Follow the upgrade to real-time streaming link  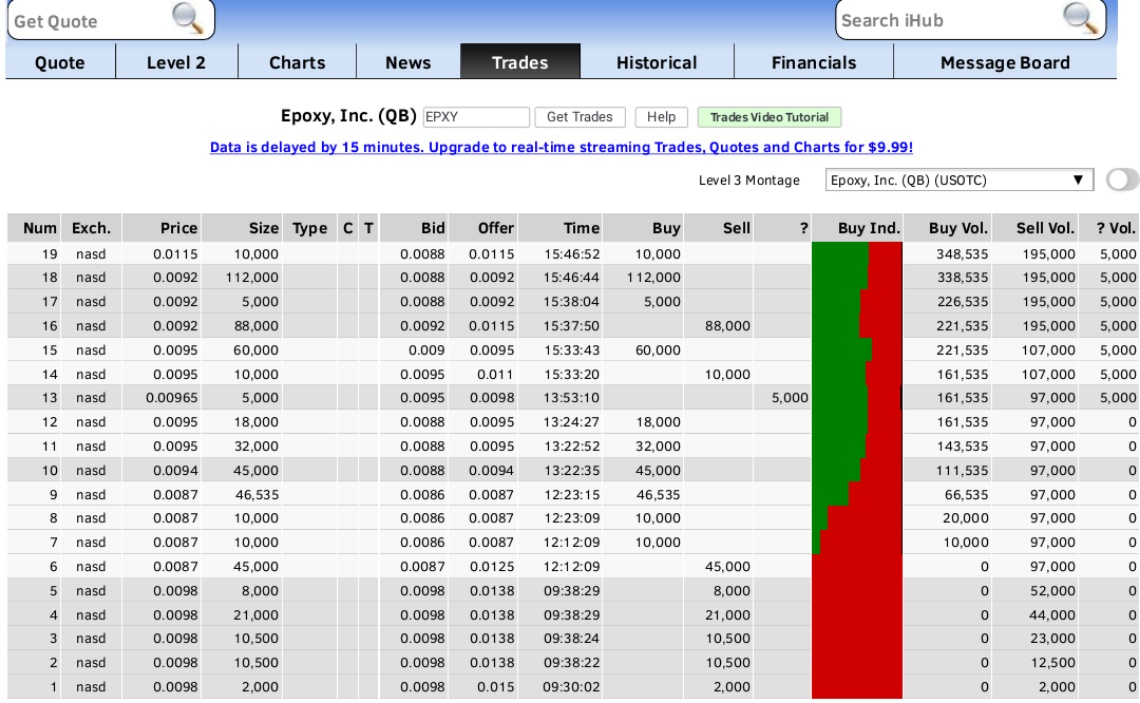(x=561, y=147)
